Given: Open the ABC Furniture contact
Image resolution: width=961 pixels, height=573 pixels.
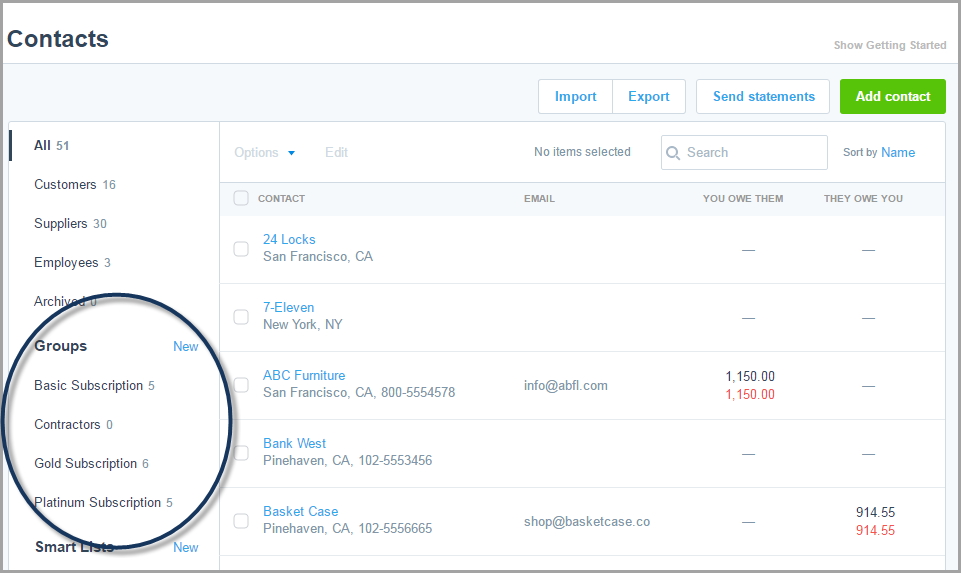Looking at the screenshot, I should point(304,376).
